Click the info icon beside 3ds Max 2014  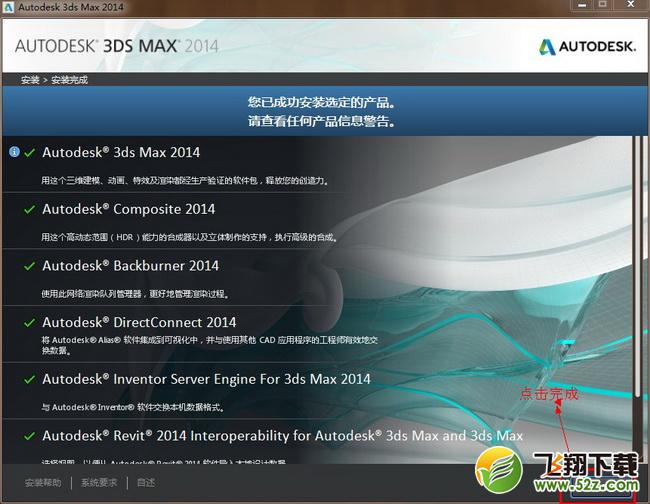pyautogui.click(x=14, y=152)
